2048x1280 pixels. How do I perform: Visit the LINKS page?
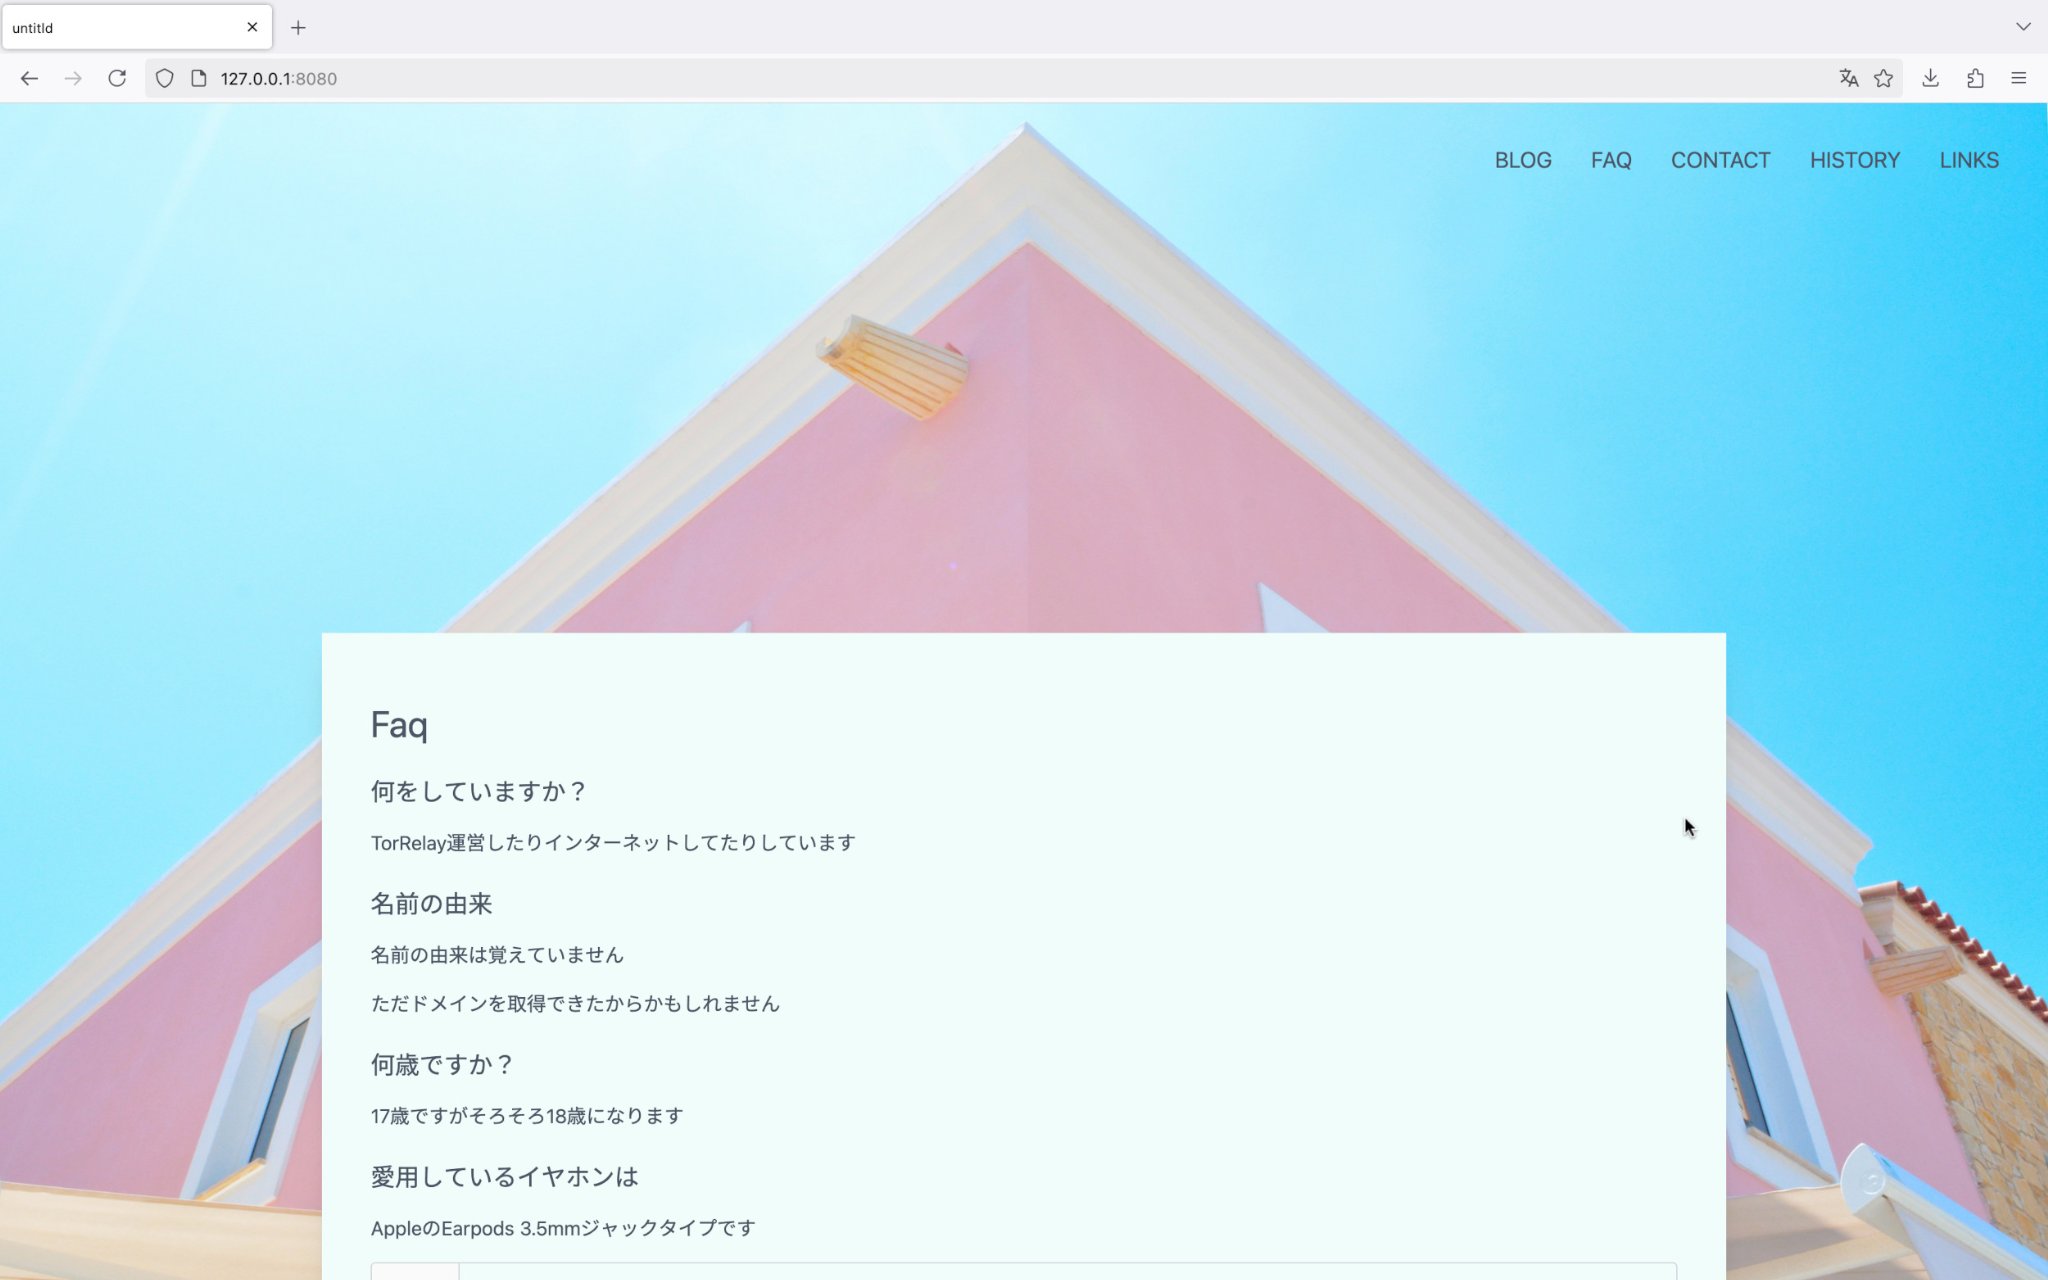click(1968, 160)
